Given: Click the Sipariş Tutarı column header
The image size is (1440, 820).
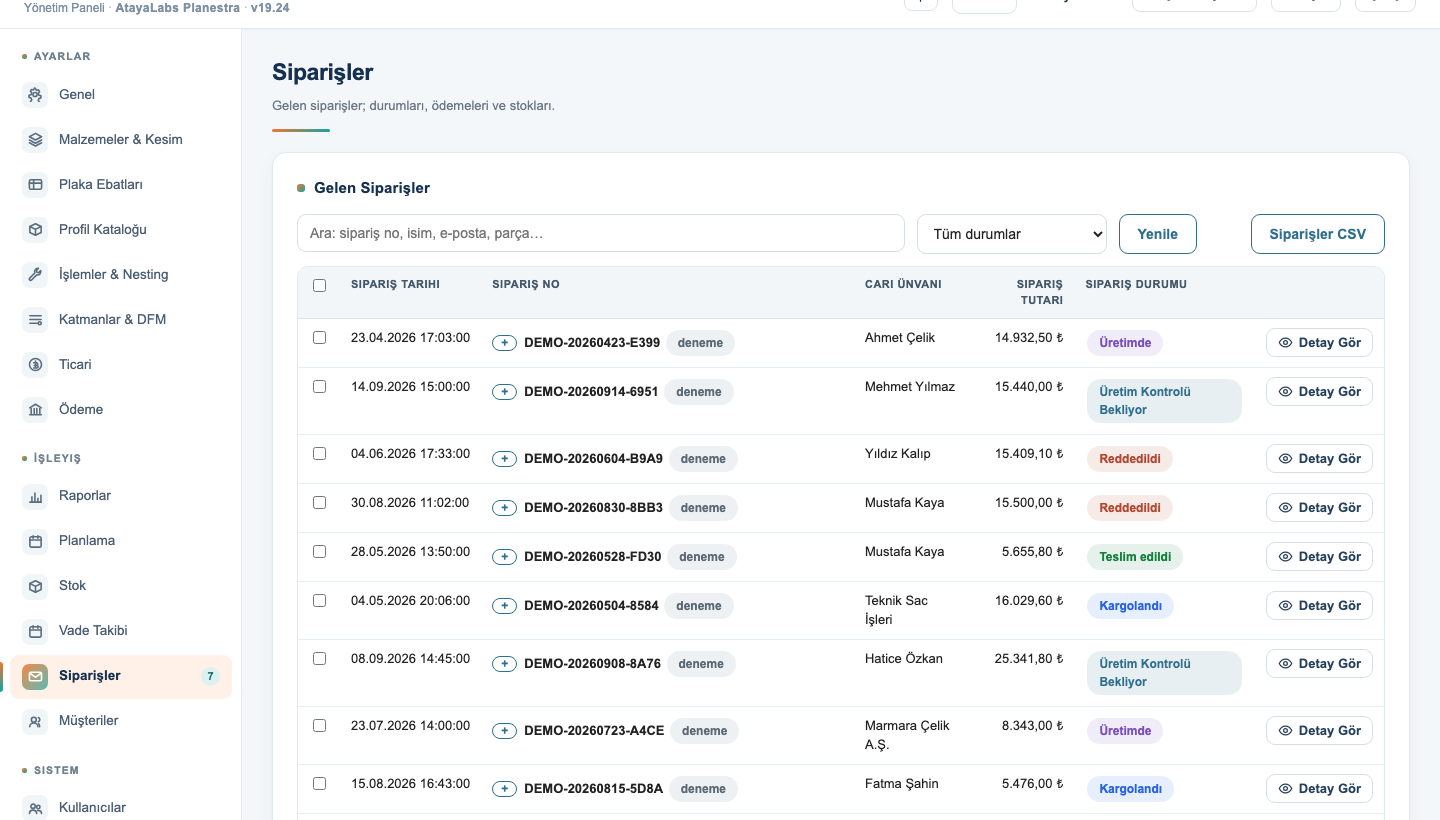Looking at the screenshot, I should coord(1040,292).
